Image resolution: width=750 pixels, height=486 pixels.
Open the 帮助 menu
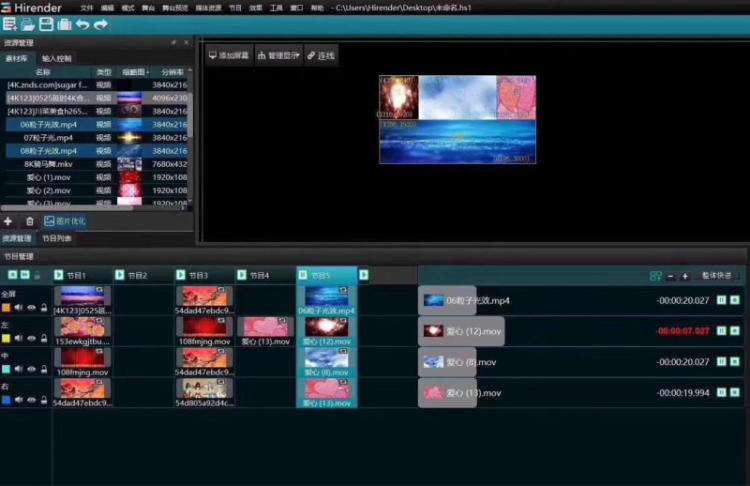(x=317, y=8)
